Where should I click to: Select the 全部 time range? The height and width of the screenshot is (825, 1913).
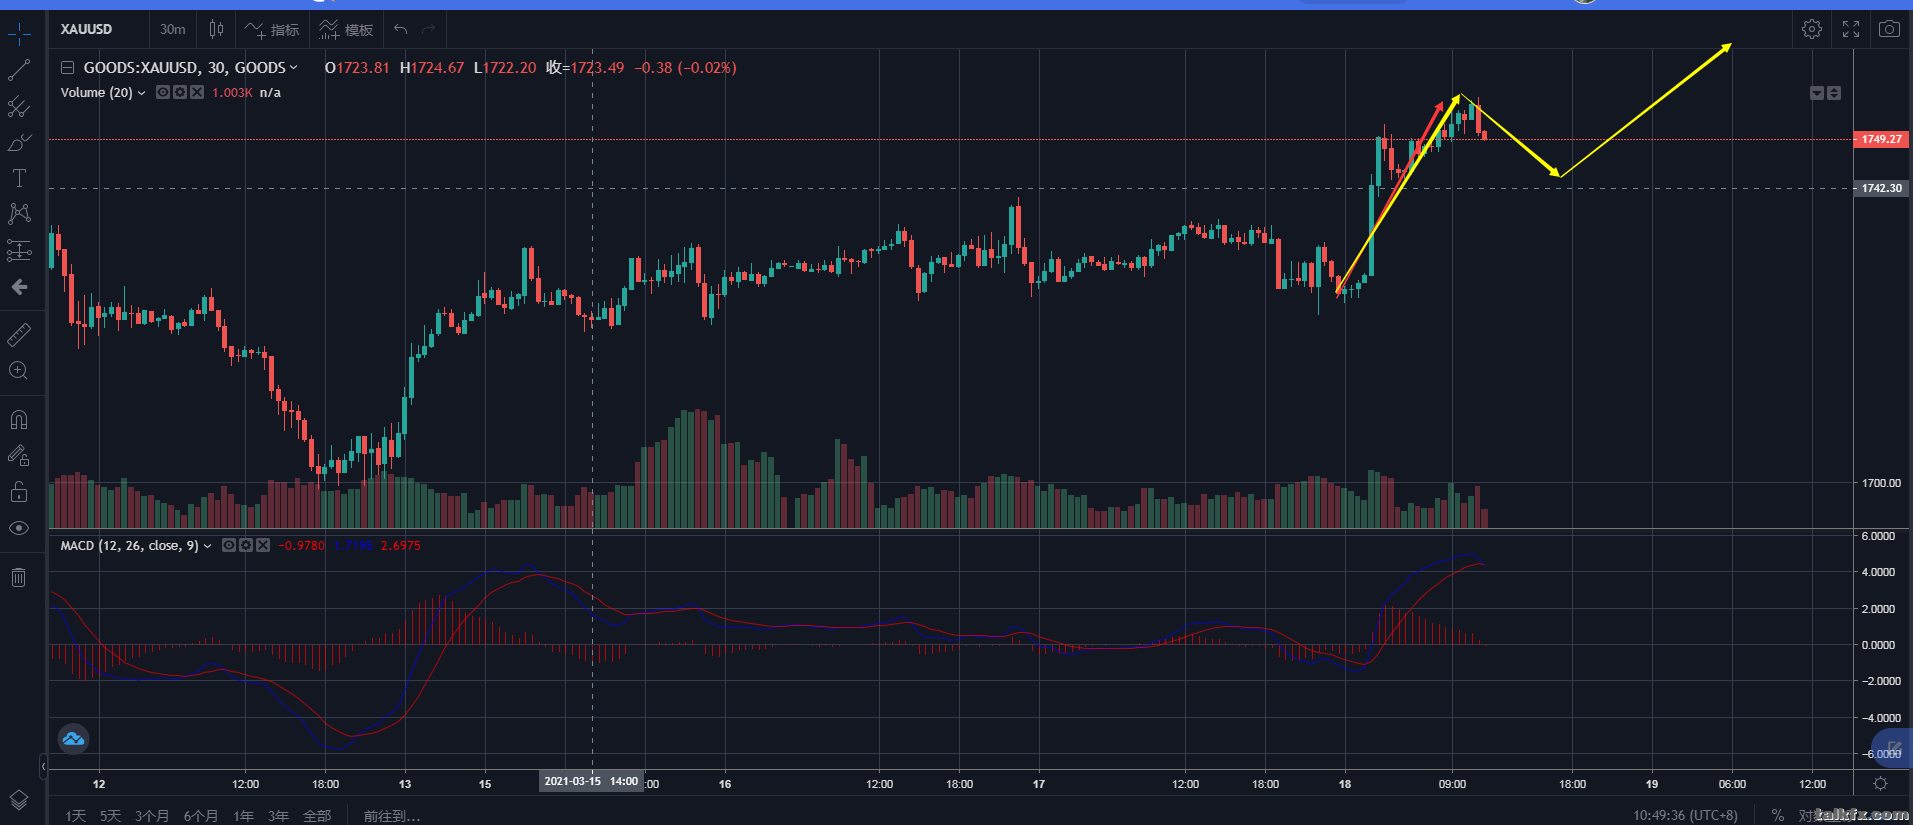317,816
